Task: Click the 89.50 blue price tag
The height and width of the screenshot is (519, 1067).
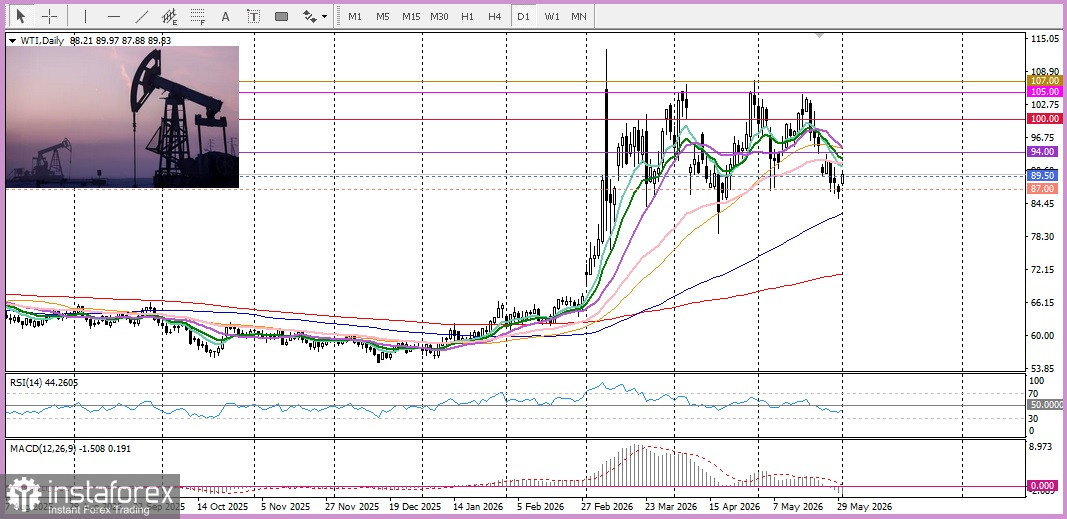Action: tap(1045, 175)
